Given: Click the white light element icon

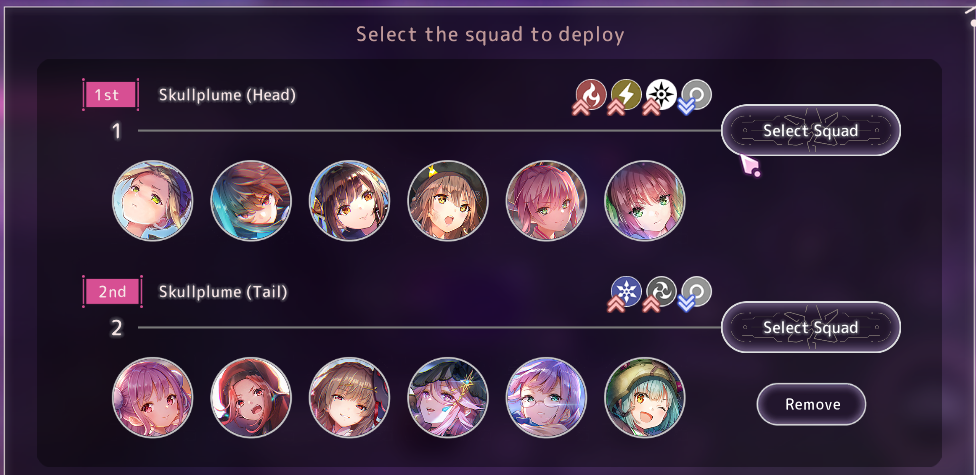Looking at the screenshot, I should (x=661, y=95).
